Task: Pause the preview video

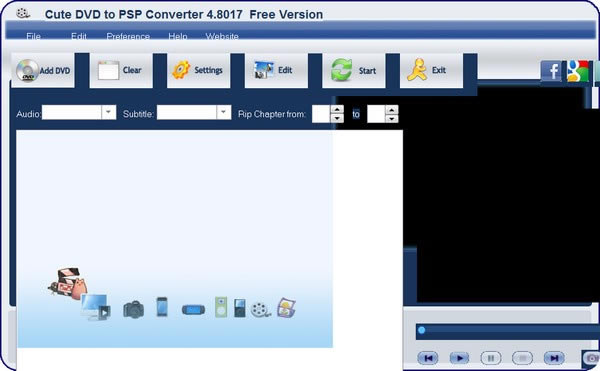Action: [x=491, y=358]
